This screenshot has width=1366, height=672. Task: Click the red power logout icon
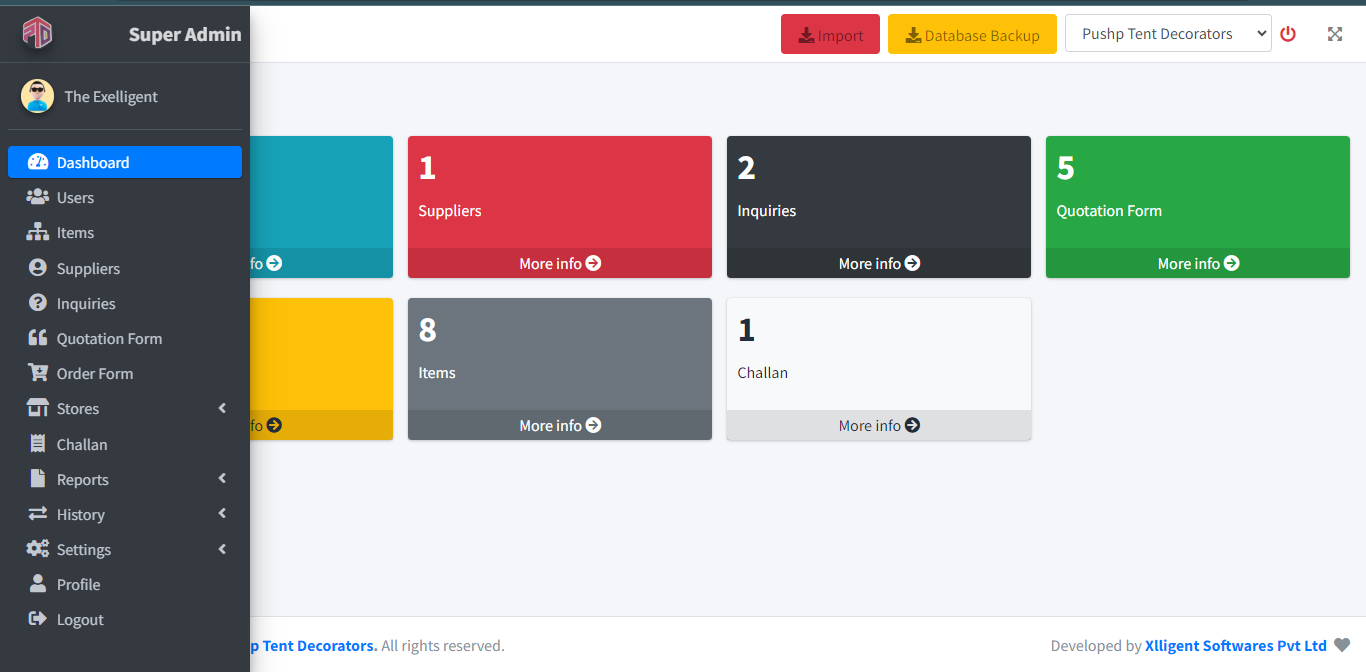pos(1288,34)
